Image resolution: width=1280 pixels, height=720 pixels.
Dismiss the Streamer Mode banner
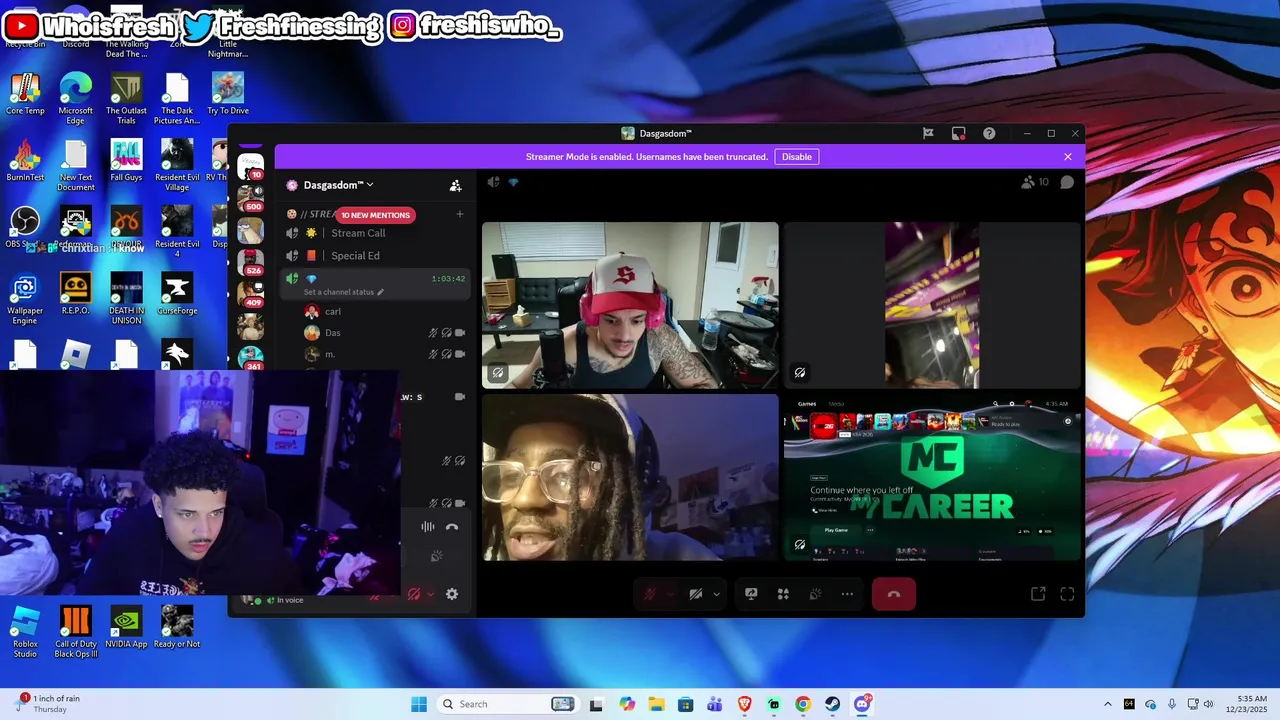(1068, 157)
